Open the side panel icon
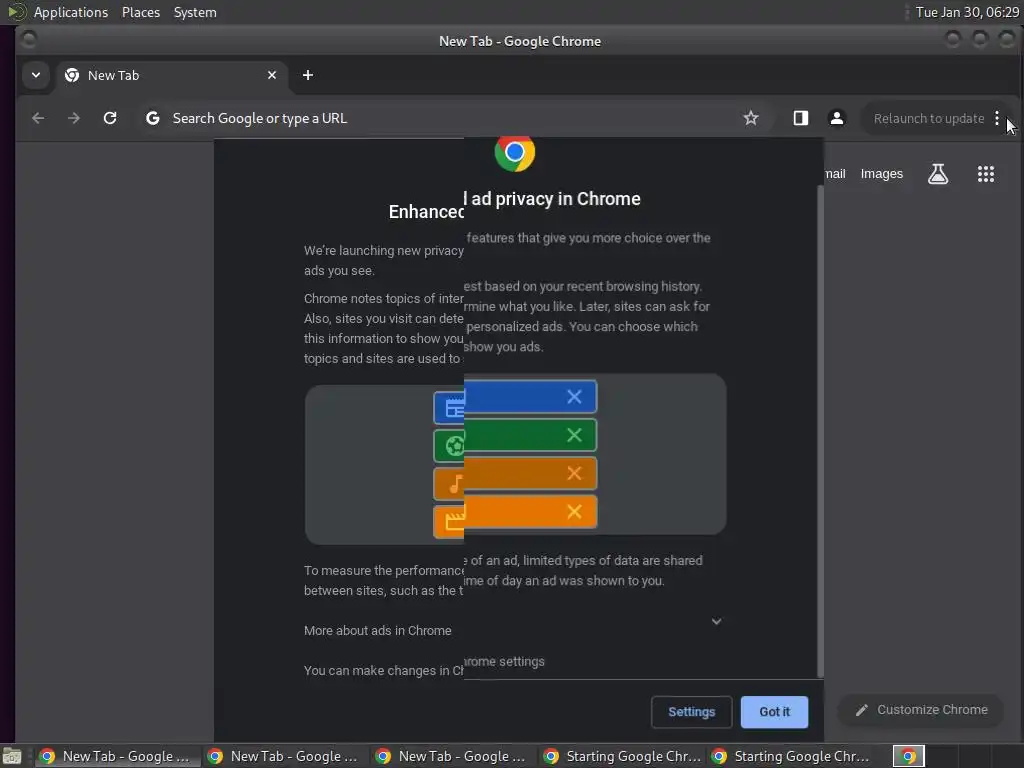Image resolution: width=1024 pixels, height=768 pixels. click(801, 118)
